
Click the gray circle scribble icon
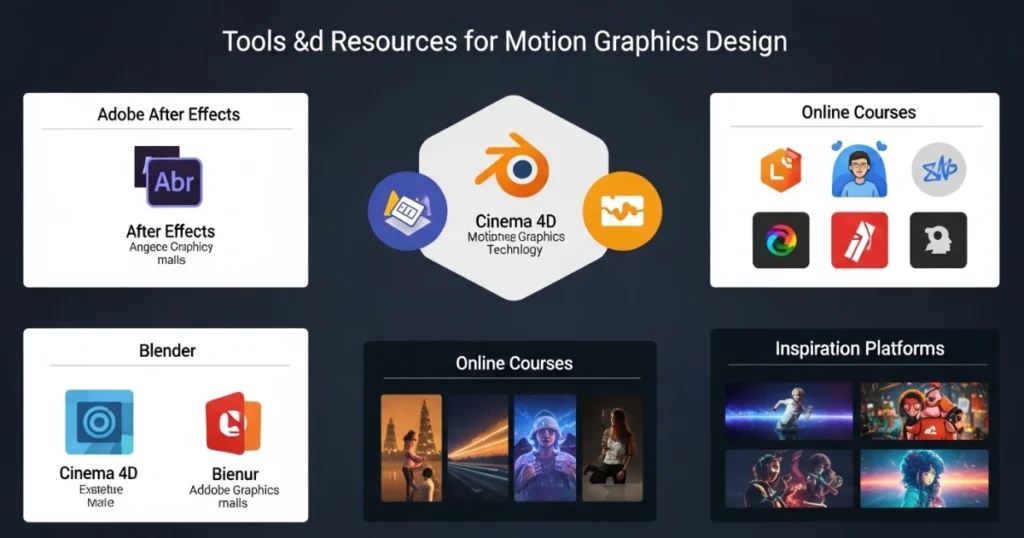click(938, 170)
